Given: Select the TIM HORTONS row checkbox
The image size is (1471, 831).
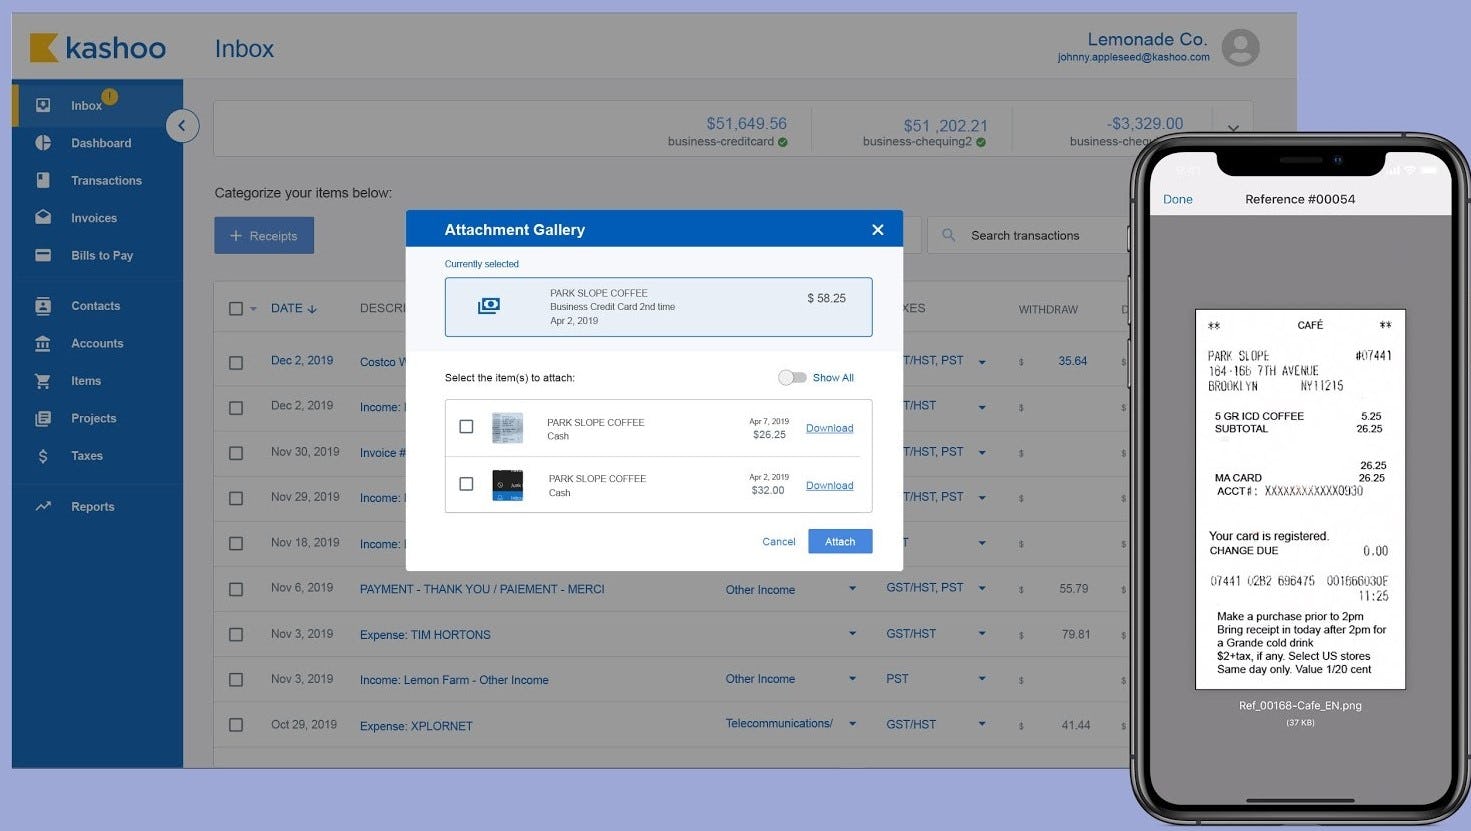Looking at the screenshot, I should click(x=236, y=634).
